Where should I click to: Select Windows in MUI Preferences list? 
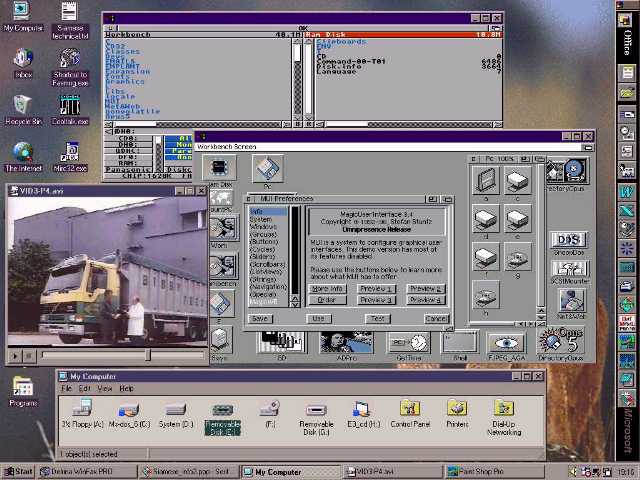(x=263, y=227)
